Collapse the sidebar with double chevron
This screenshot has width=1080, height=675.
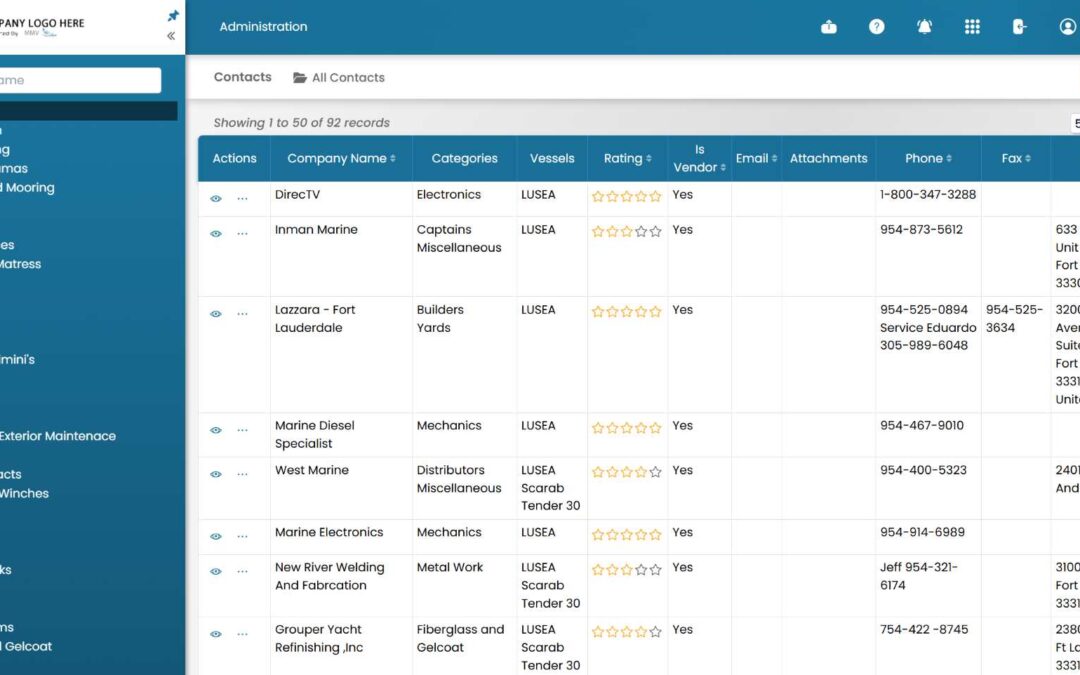(171, 36)
